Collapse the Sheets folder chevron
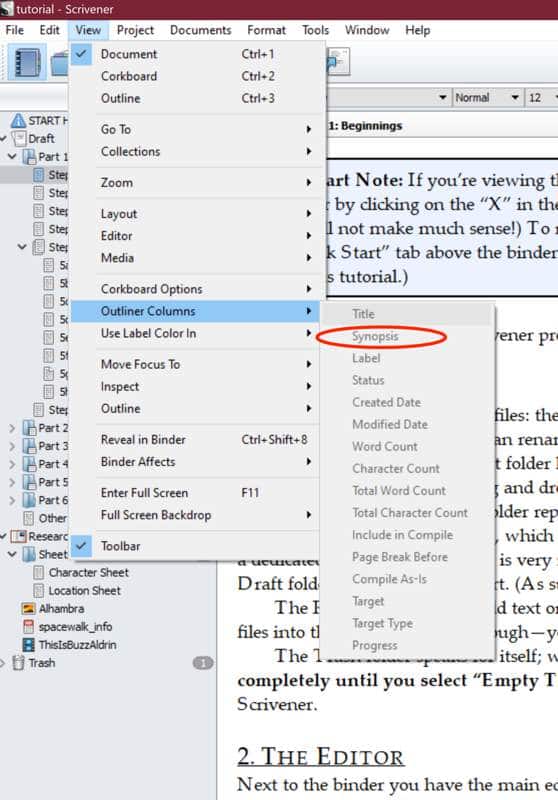 (x=12, y=554)
